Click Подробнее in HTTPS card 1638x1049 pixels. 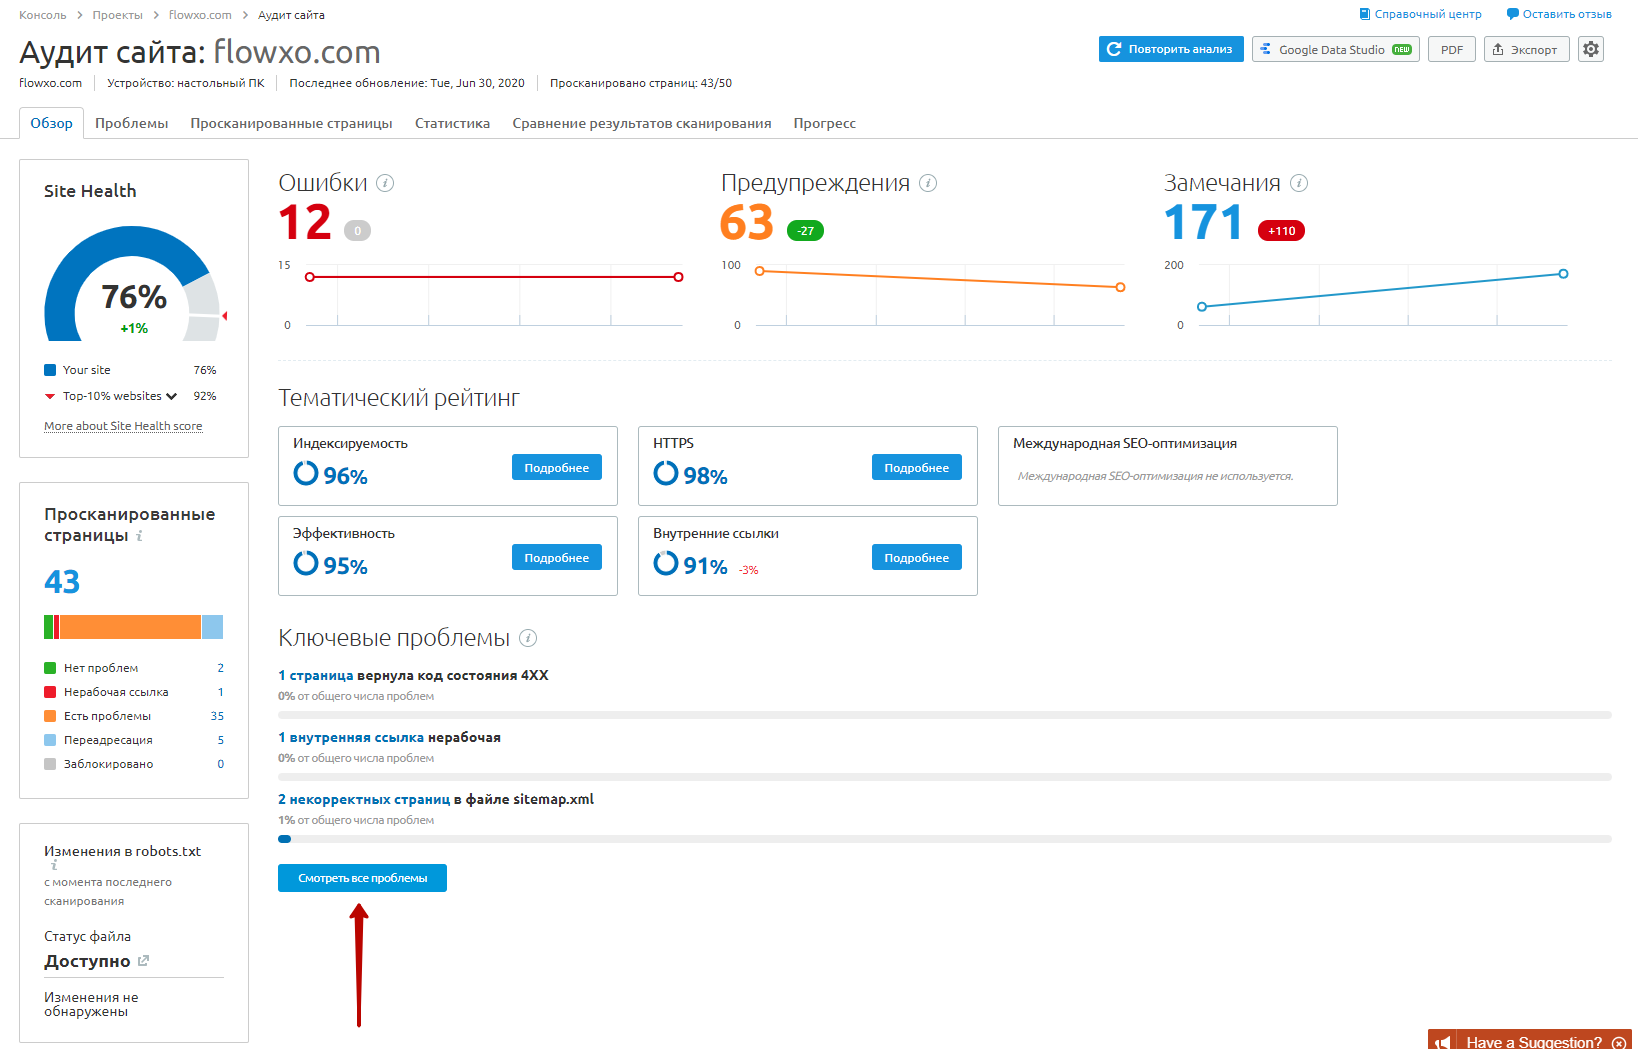[x=916, y=467]
